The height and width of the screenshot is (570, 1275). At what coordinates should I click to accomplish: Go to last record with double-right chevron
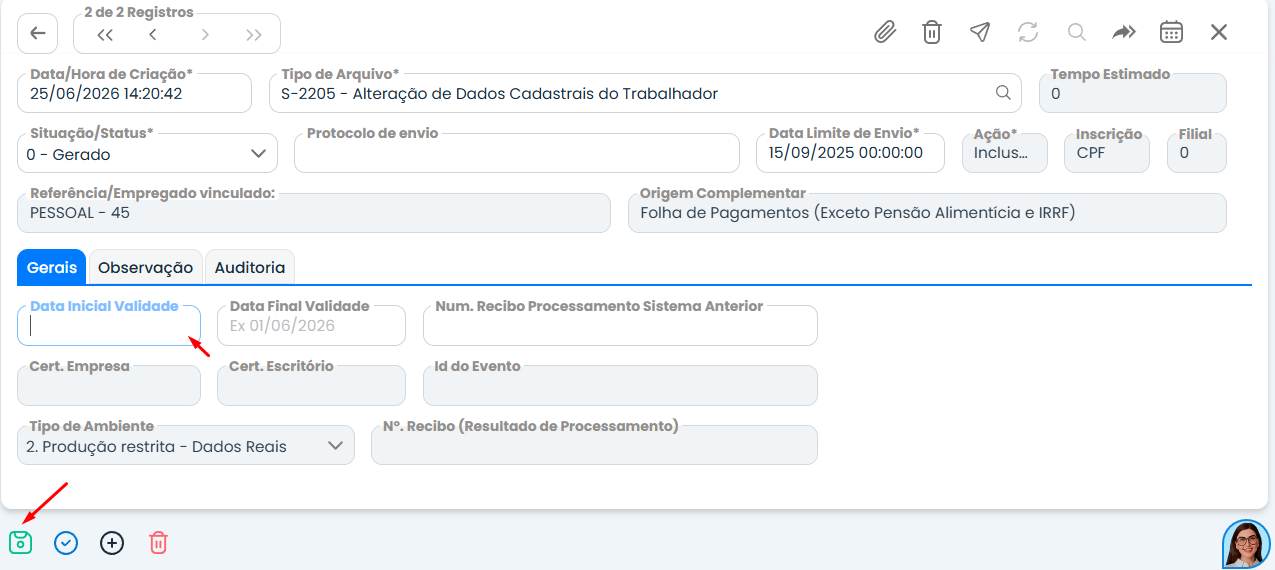click(254, 34)
